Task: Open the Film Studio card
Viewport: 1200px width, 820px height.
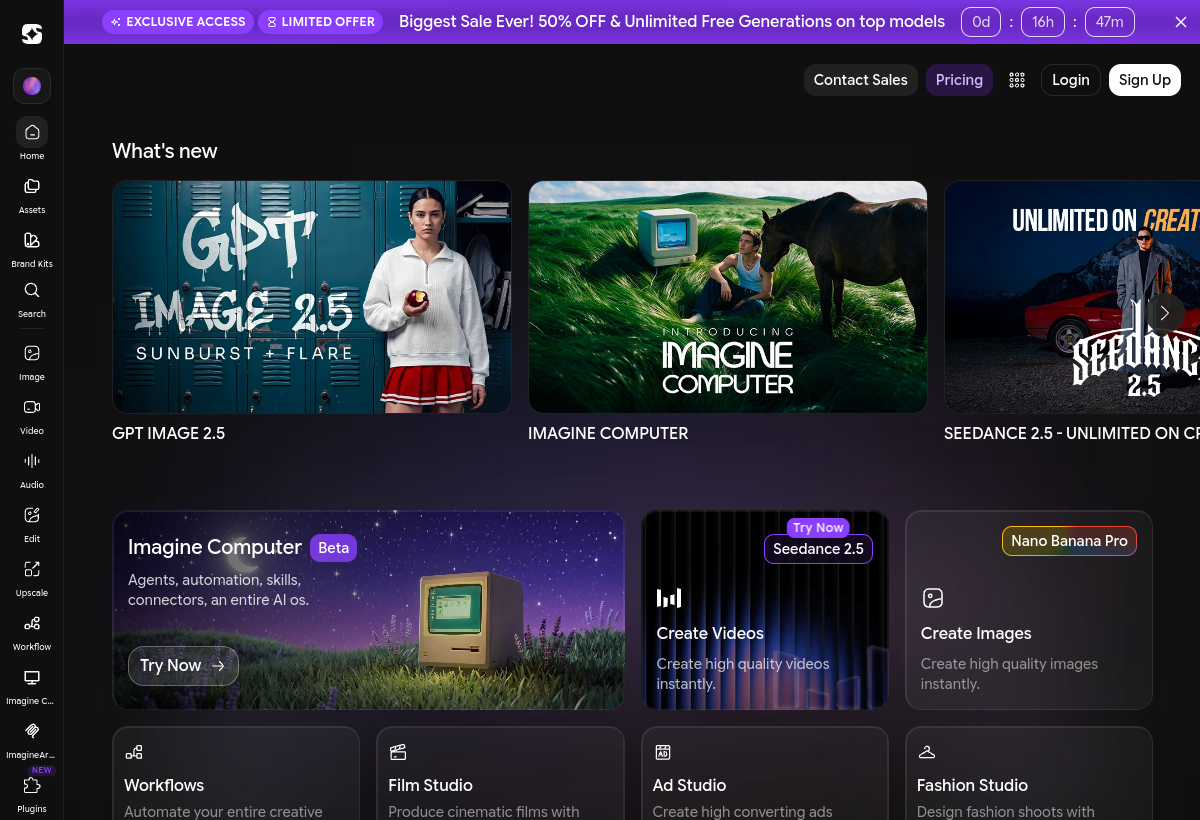Action: (500, 773)
